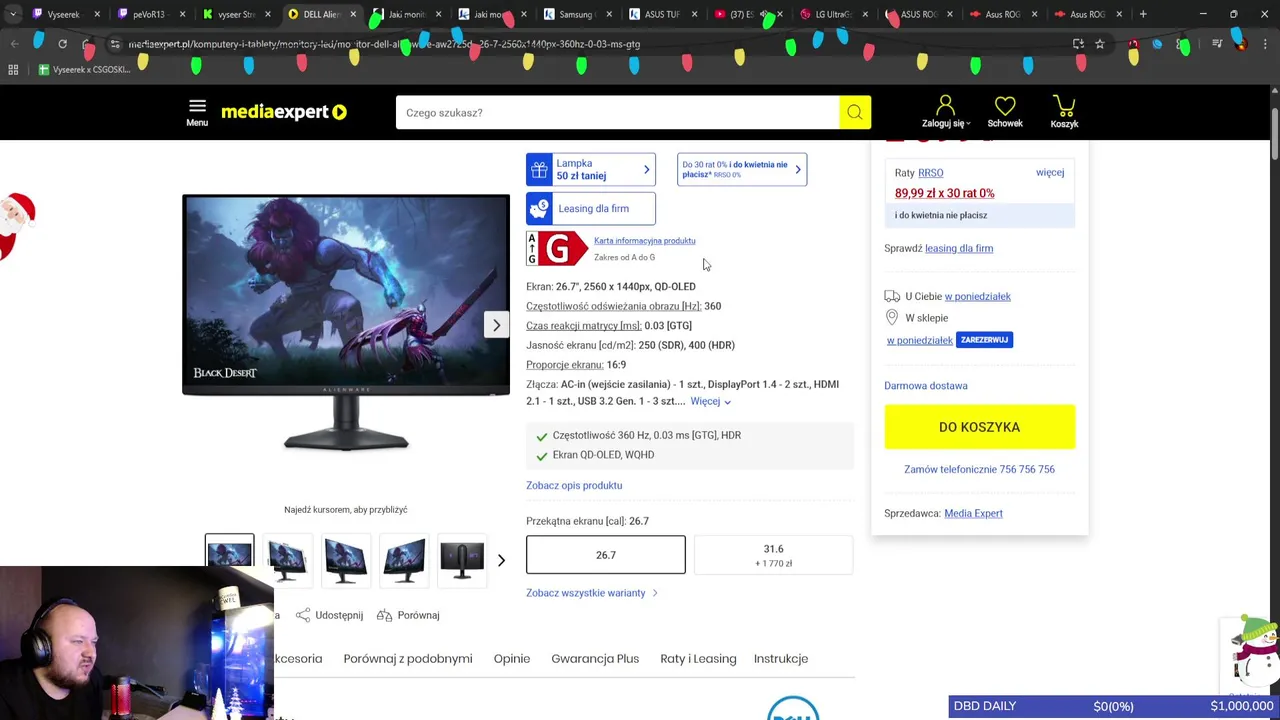The height and width of the screenshot is (720, 1280).
Task: Open the RRSO link next to Raty
Action: coord(931,173)
